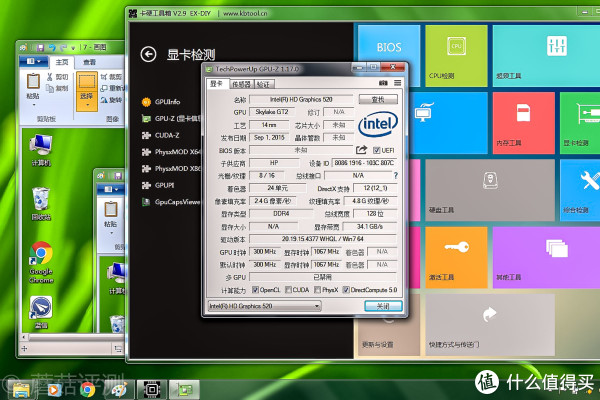Switch to the 显卡 tab in GPU-Z
This screenshot has height=400, width=600.
click(217, 84)
